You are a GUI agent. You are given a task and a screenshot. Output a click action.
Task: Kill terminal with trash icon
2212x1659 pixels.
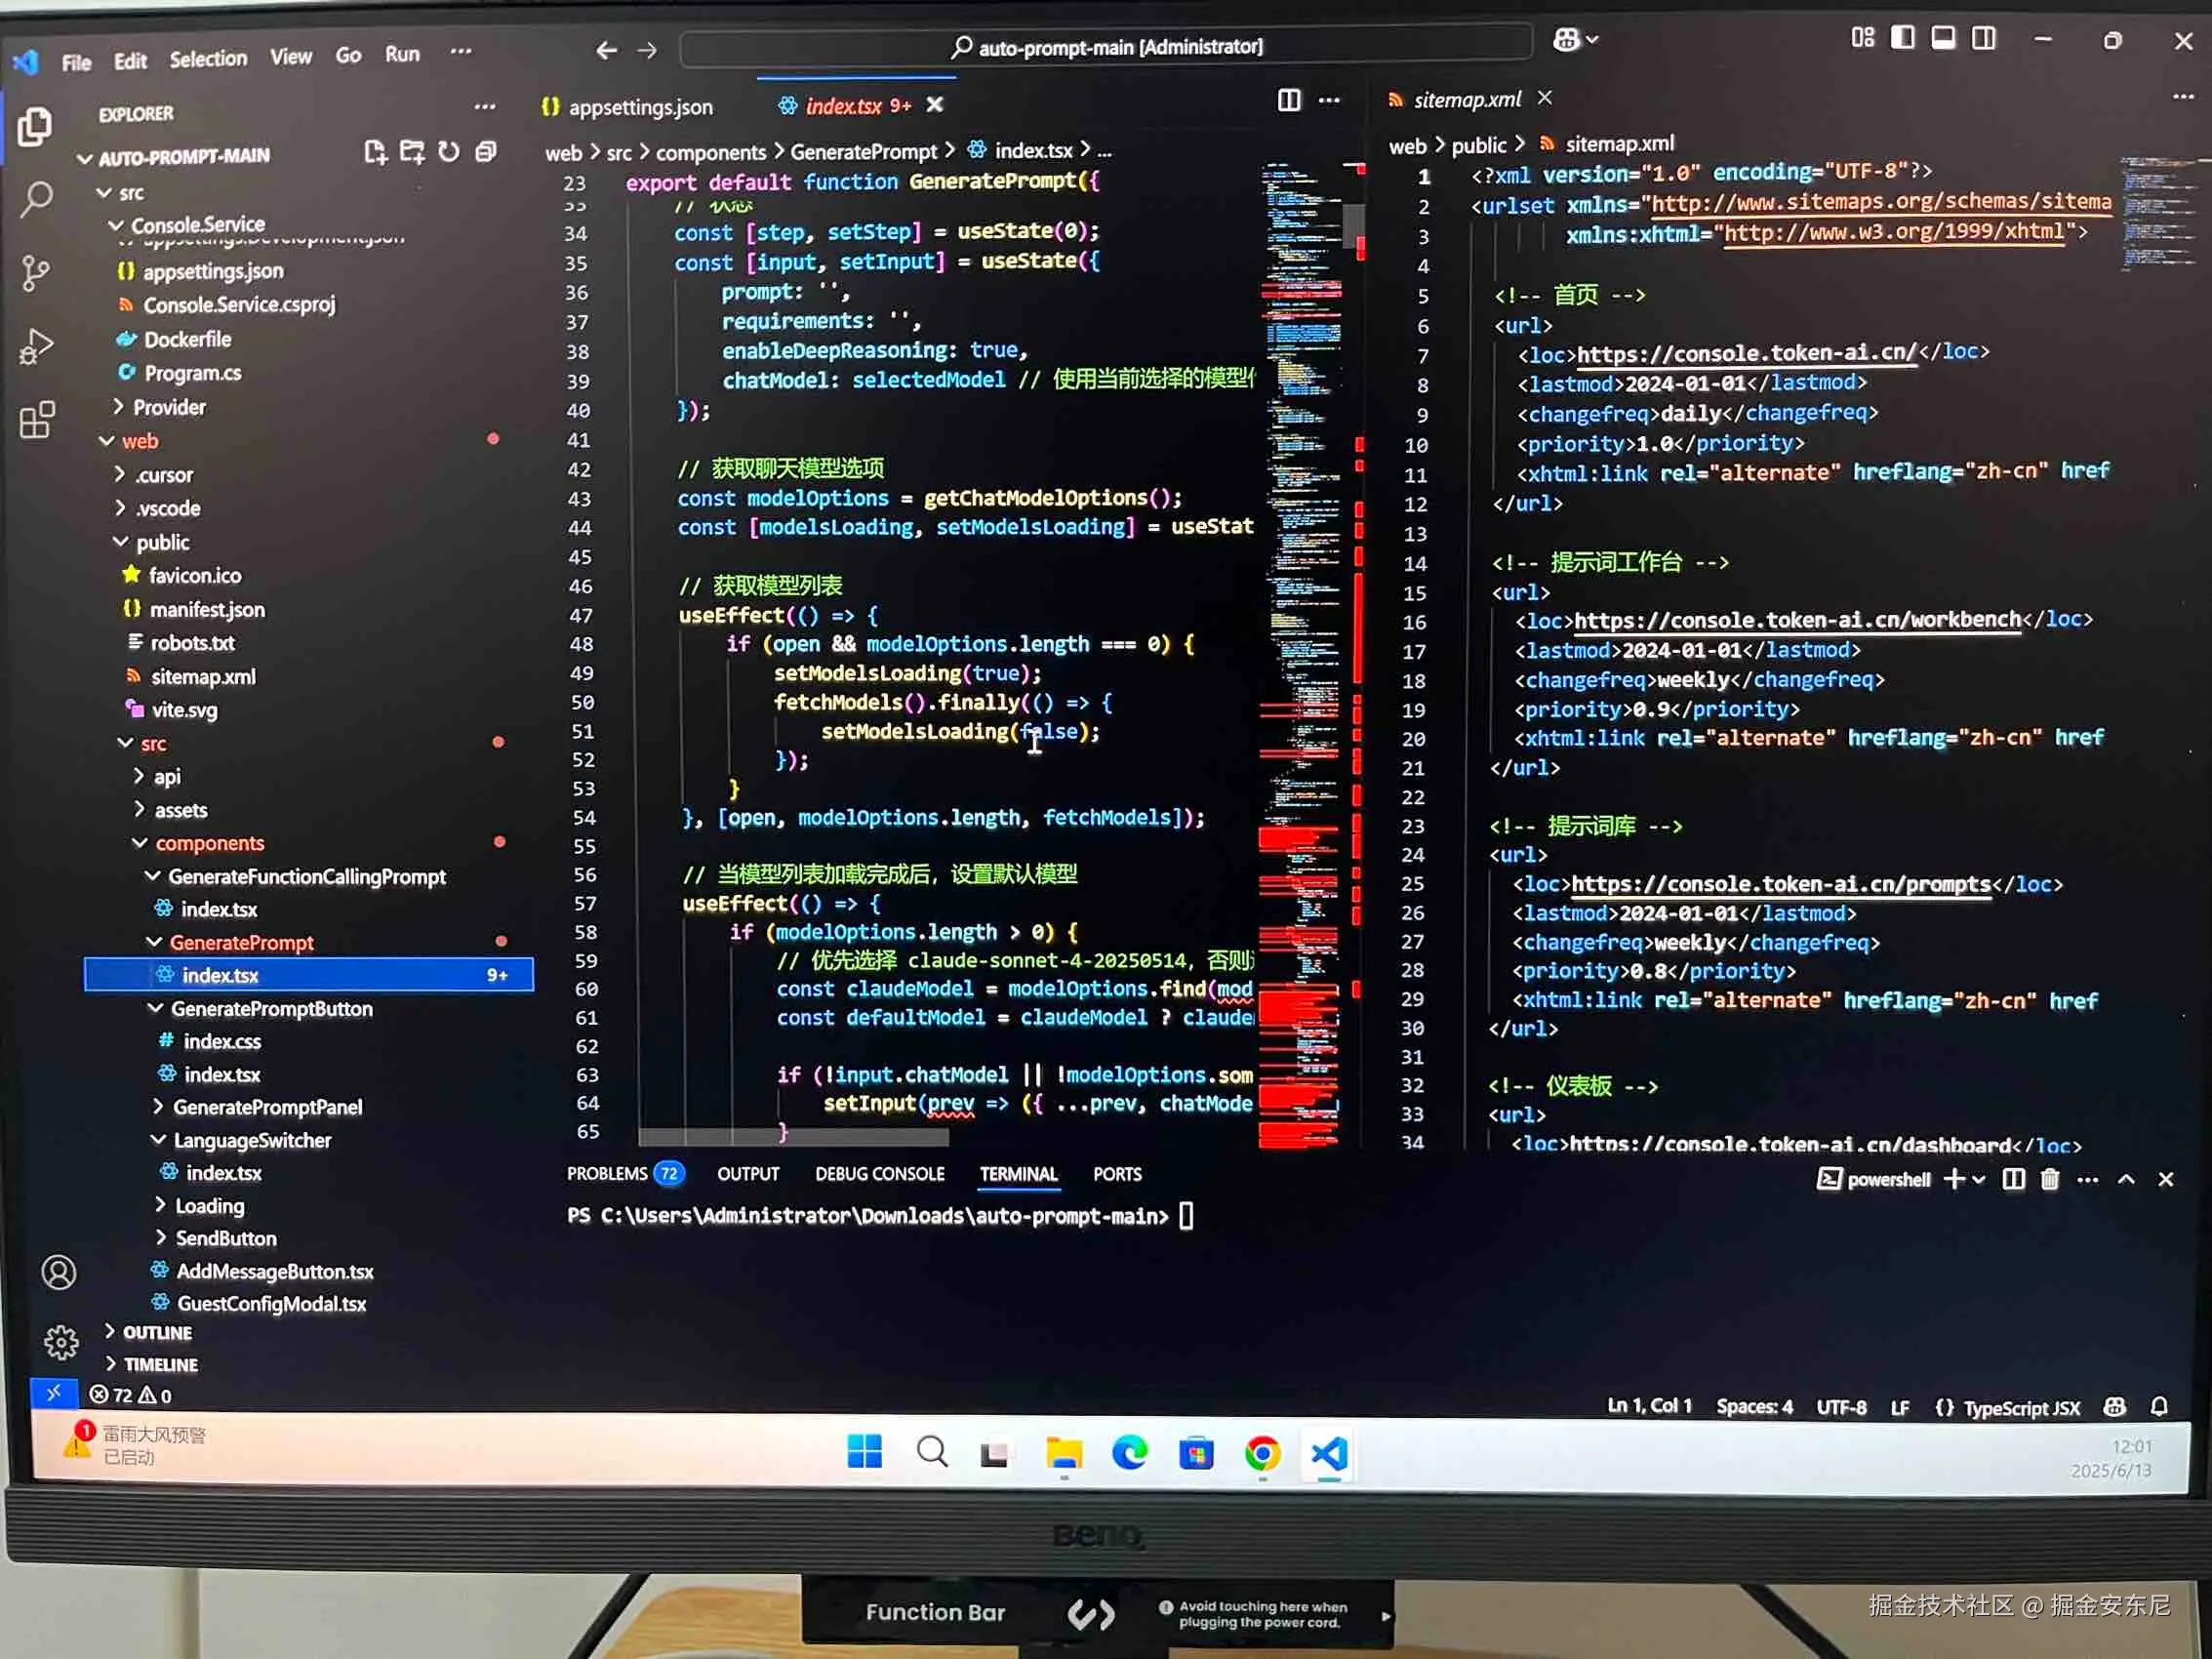pyautogui.click(x=2049, y=1180)
